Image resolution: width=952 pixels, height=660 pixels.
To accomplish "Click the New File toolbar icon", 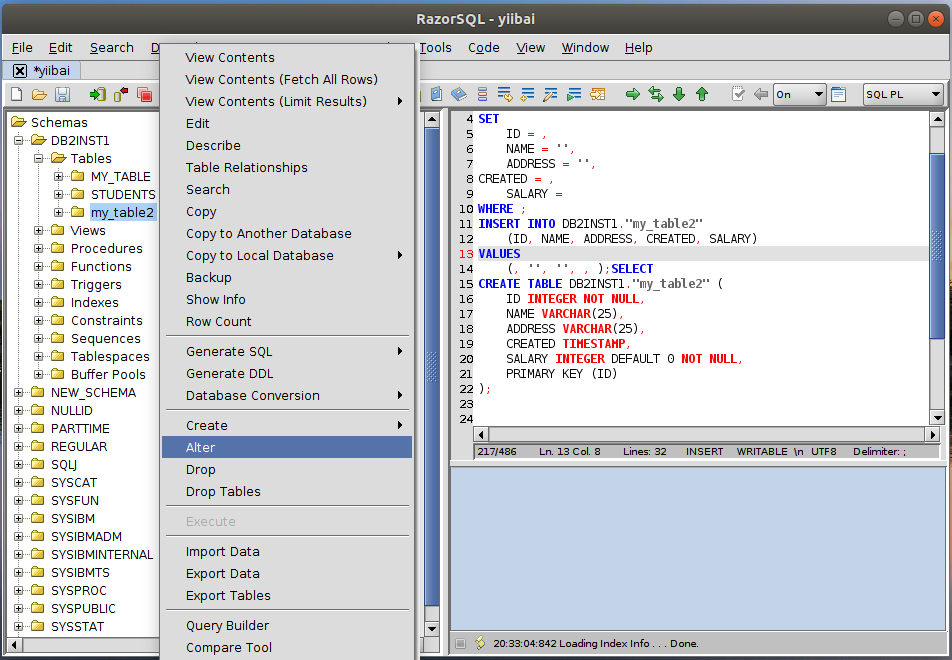I will pyautogui.click(x=16, y=94).
